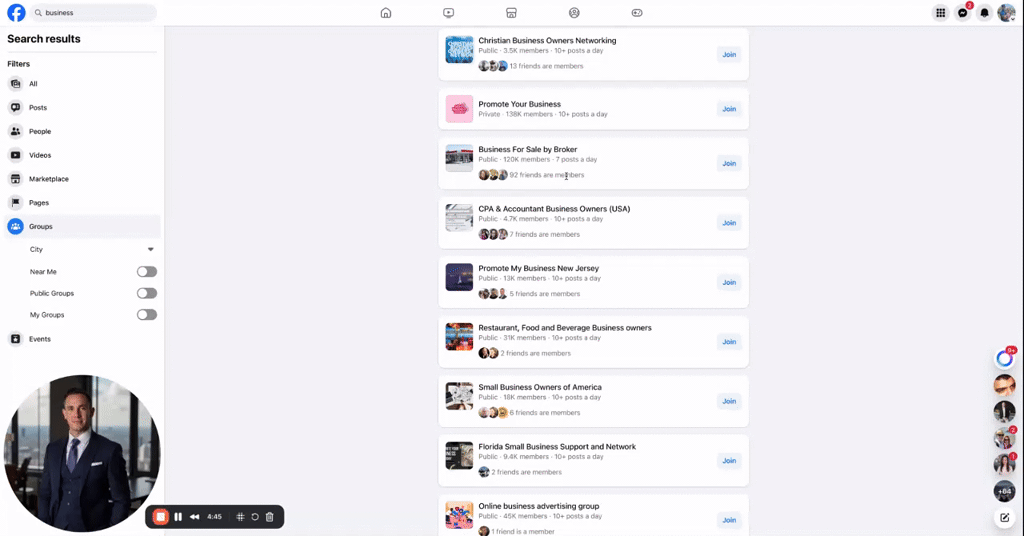1024x536 pixels.
Task: Select the Marketplace filter in sidebar
Action: pos(82,179)
